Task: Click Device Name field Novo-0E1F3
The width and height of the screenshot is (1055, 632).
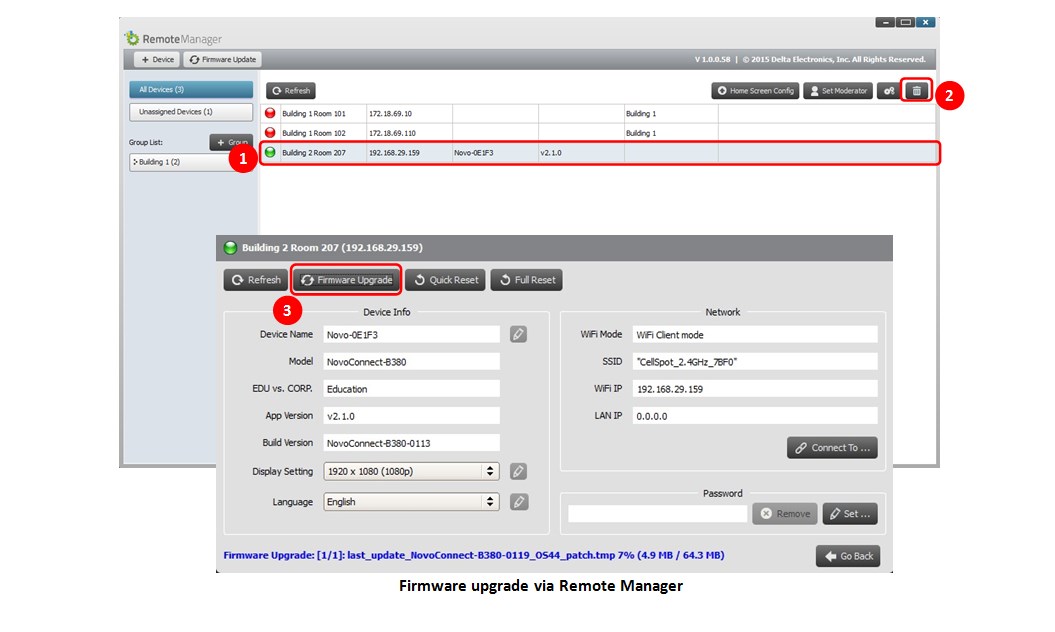Action: (x=411, y=335)
